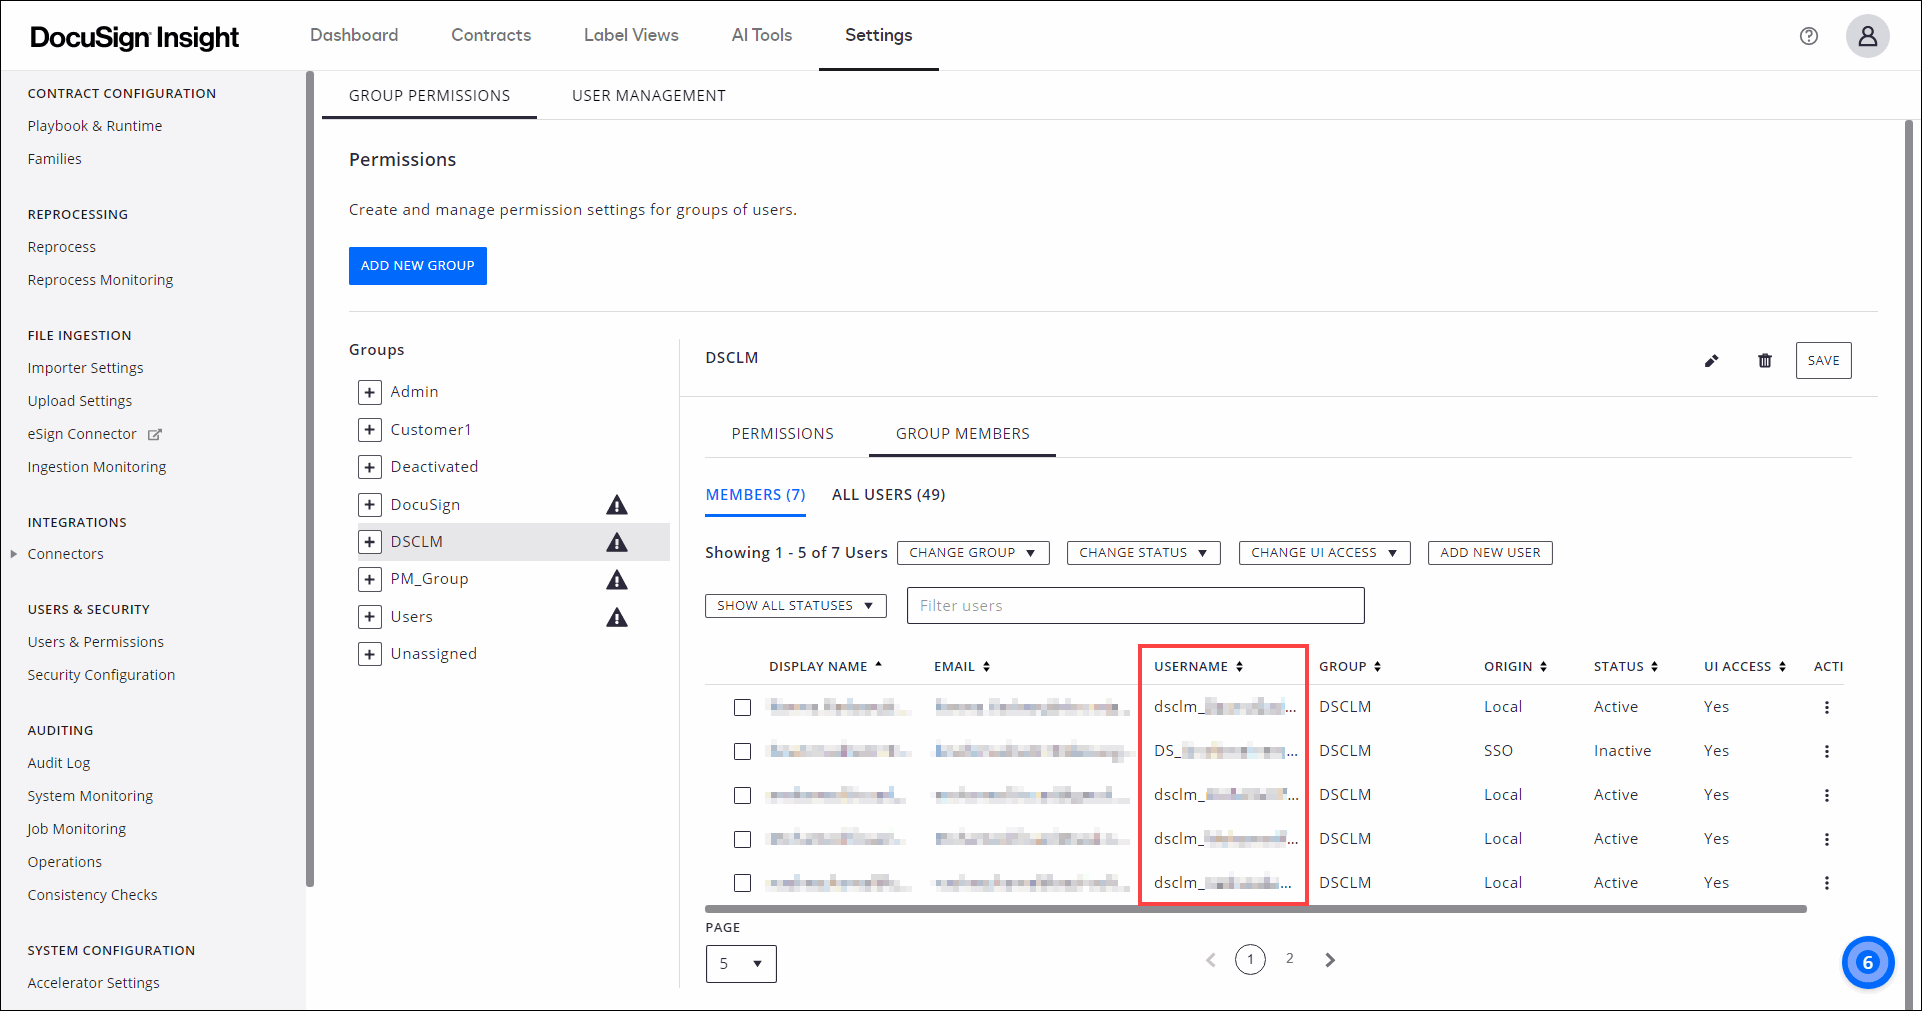Open the Contracts top navigation tab
Screen dimensions: 1922x1011
pos(491,35)
